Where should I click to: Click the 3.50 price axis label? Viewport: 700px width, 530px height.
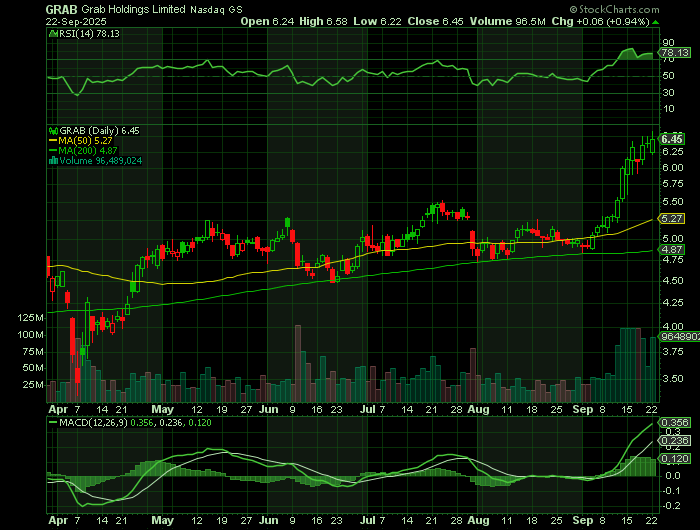click(672, 379)
